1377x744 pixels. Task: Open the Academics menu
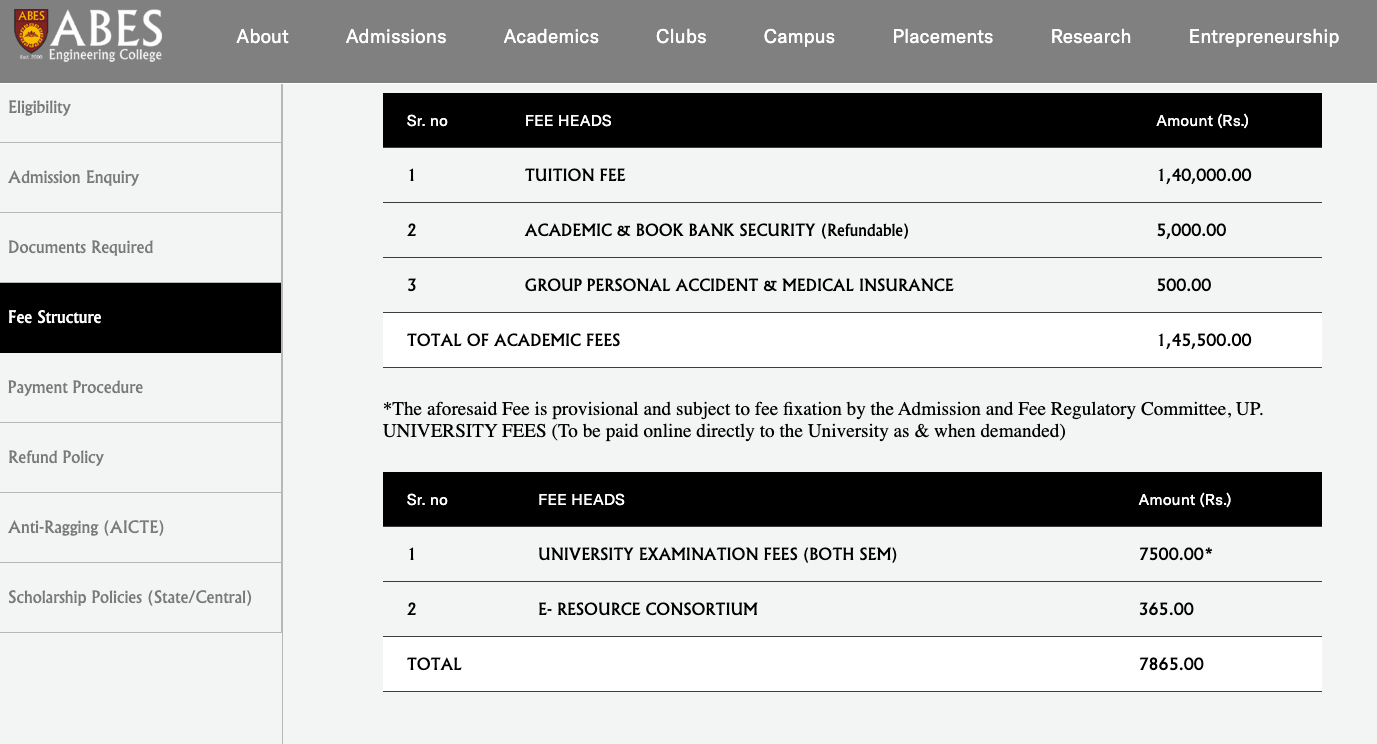pos(550,36)
